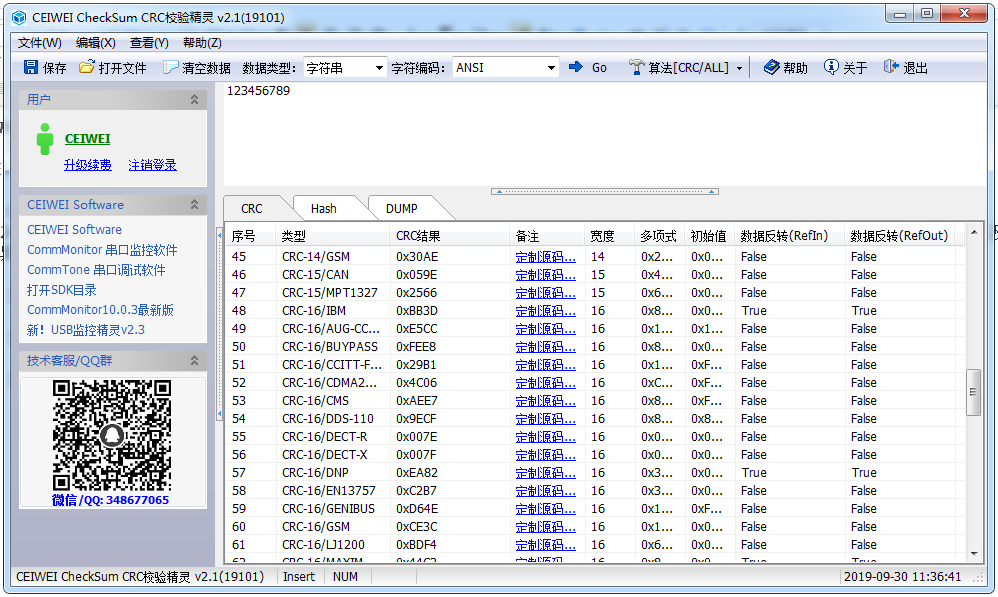This screenshot has height=597, width=998.
Task: Click the 升级续费 link
Action: pos(88,165)
